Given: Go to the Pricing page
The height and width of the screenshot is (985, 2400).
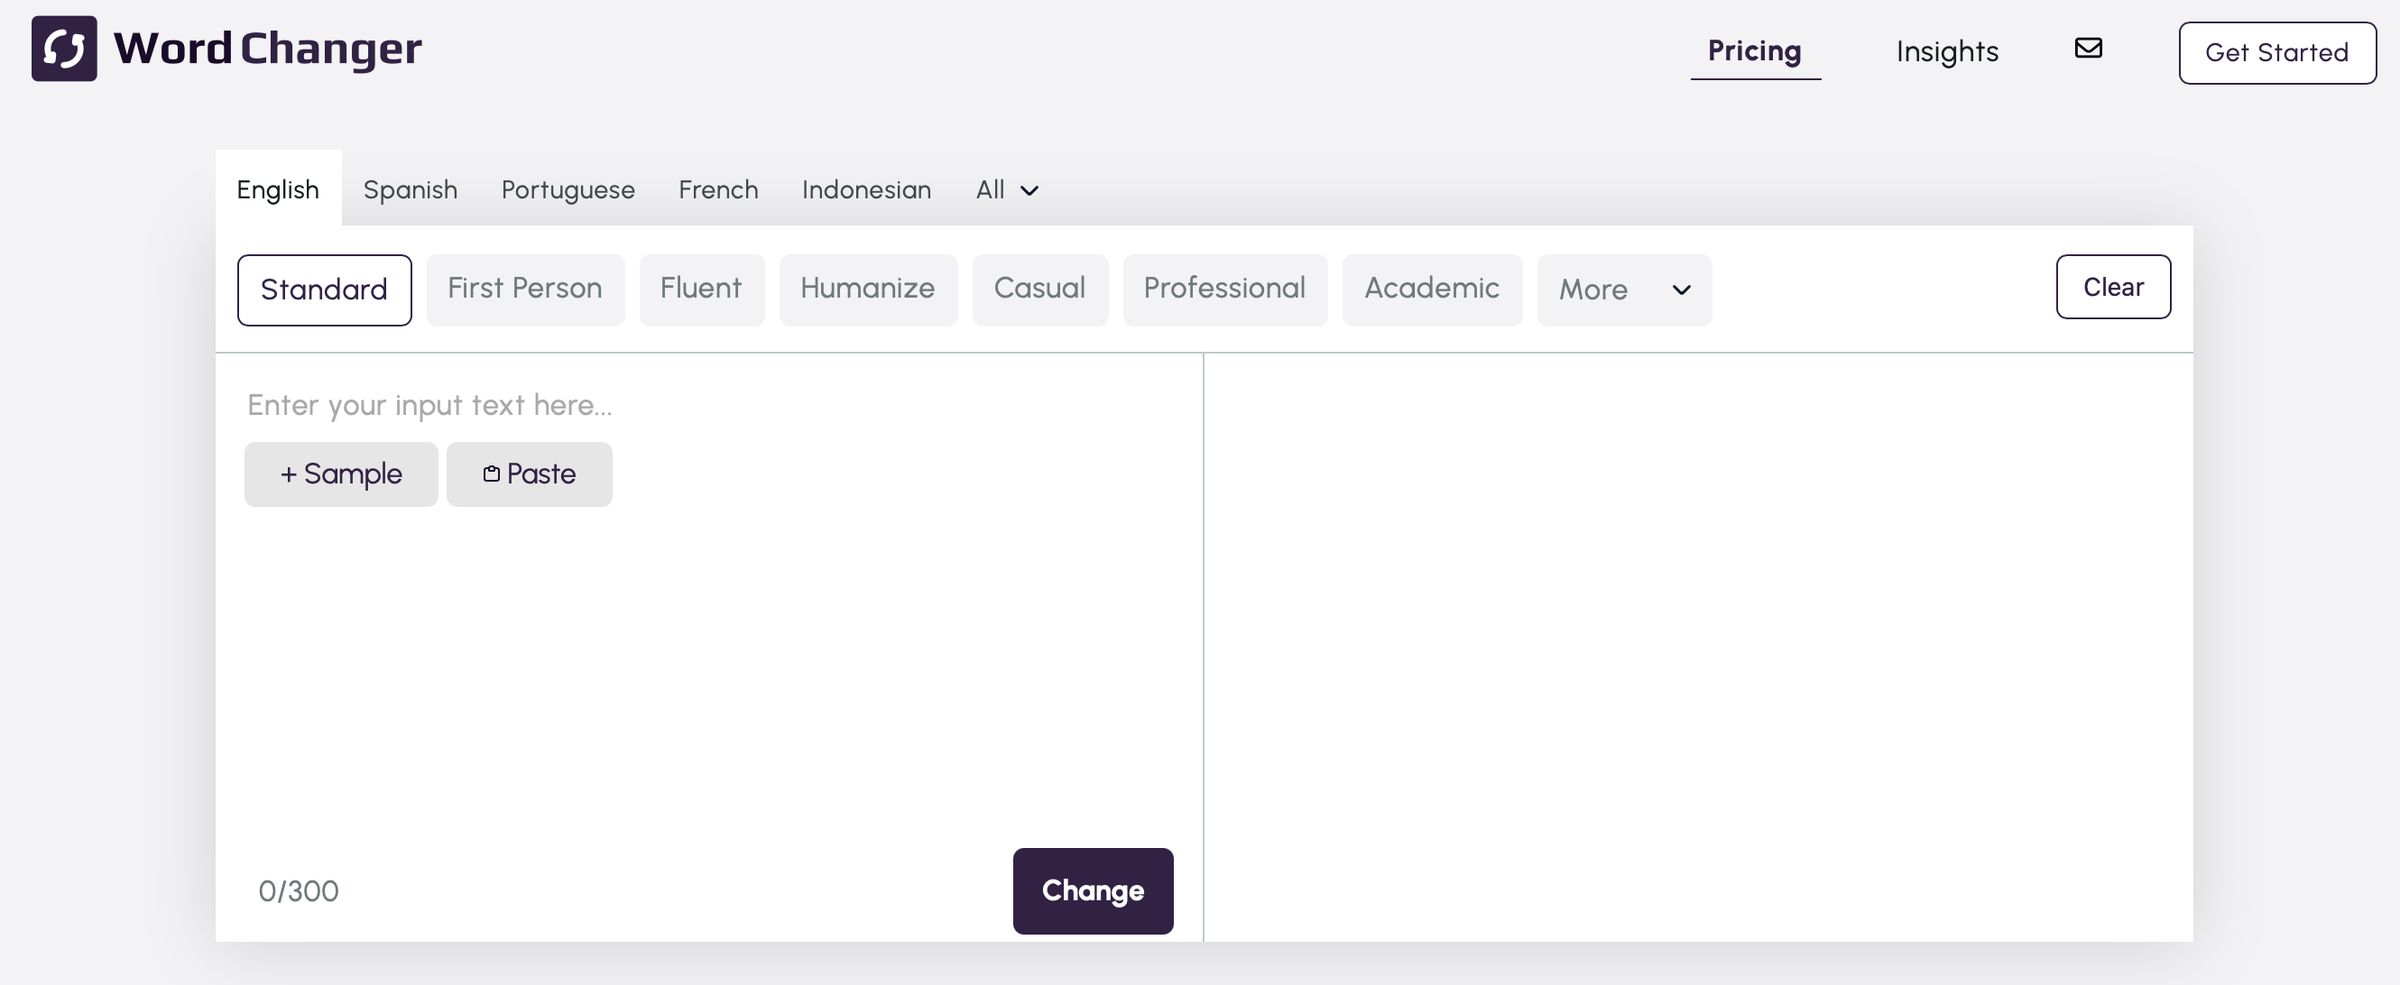Looking at the screenshot, I should [x=1755, y=50].
